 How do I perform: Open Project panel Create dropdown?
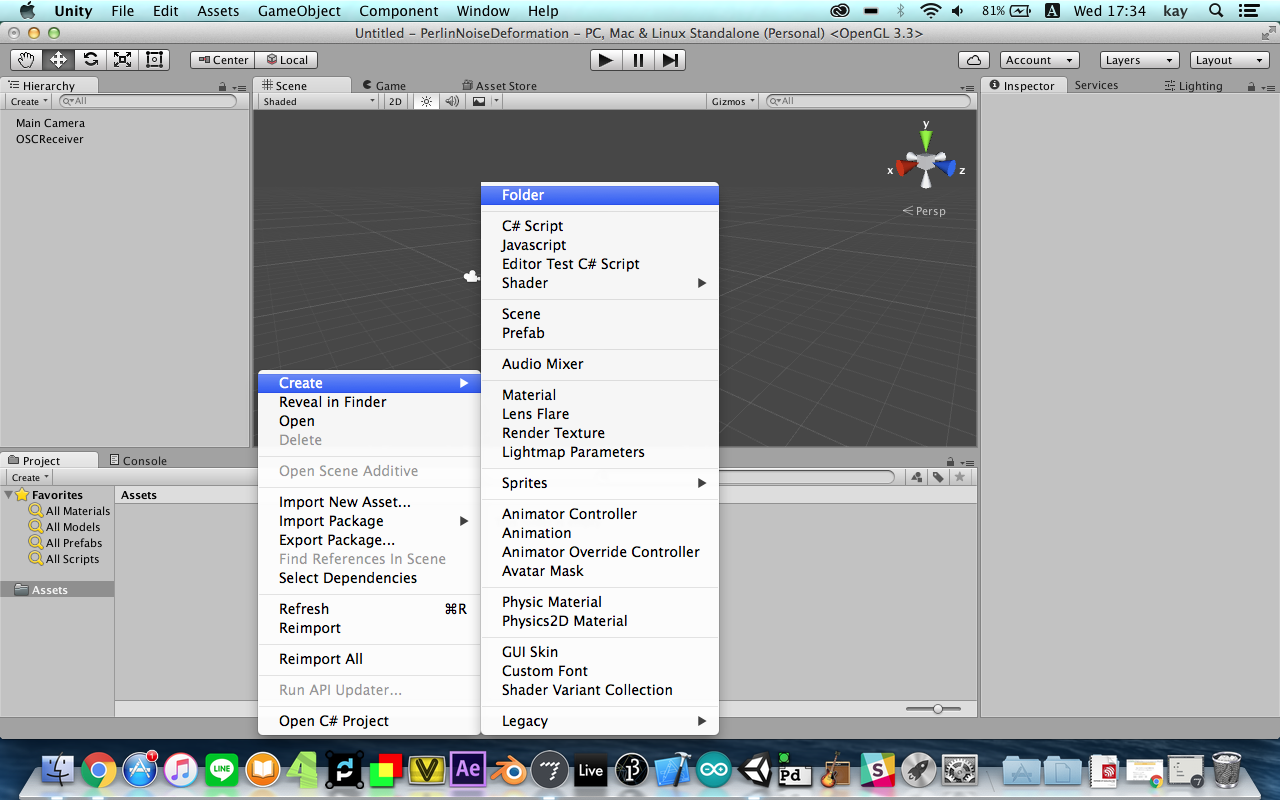[30, 477]
